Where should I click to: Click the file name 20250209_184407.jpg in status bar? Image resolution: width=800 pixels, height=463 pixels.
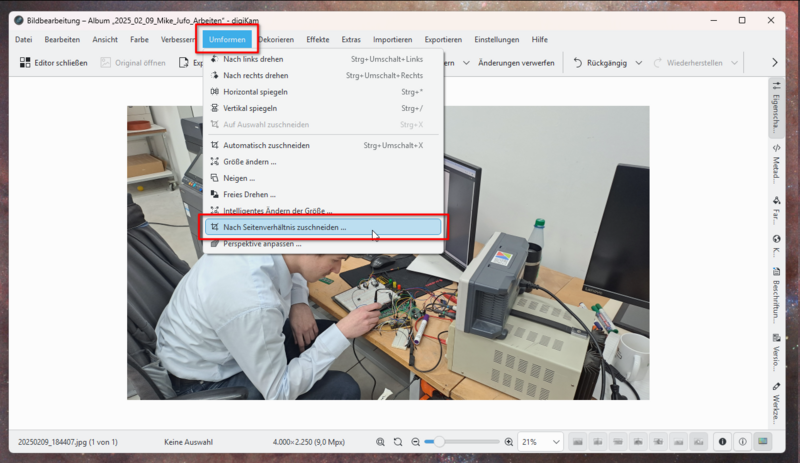point(67,442)
